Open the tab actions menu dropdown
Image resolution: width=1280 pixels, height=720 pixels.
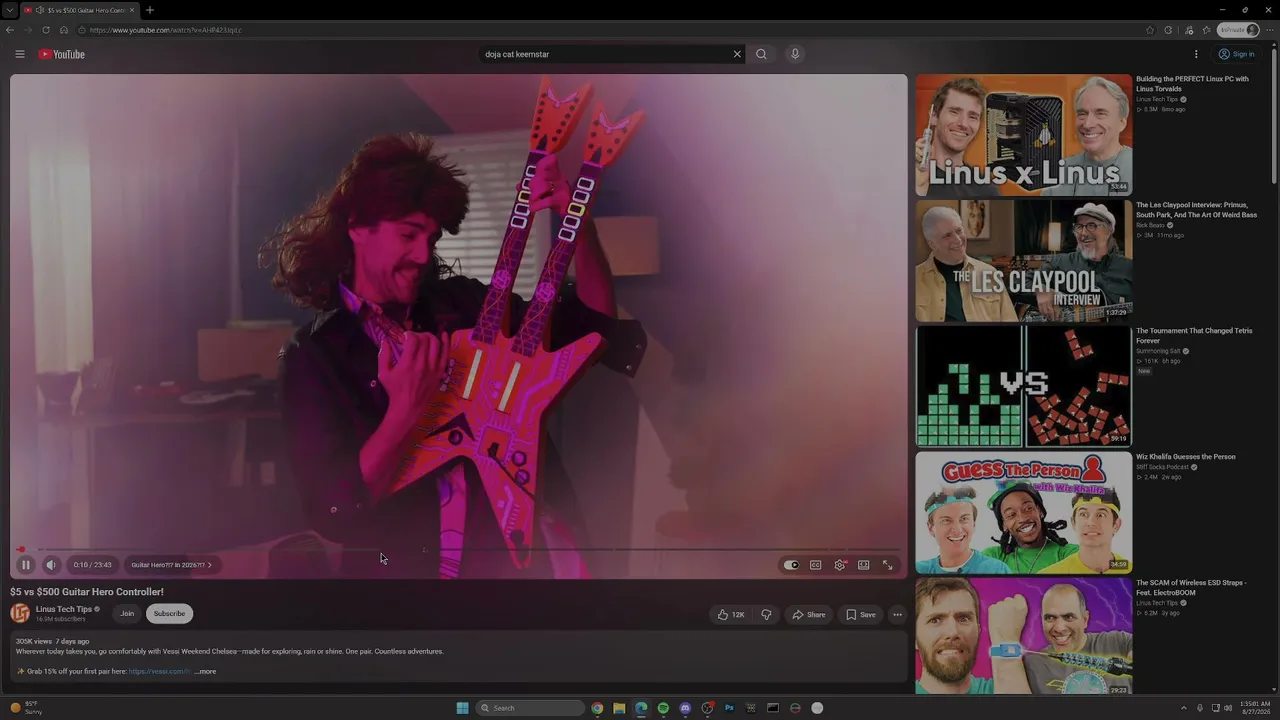(x=9, y=10)
